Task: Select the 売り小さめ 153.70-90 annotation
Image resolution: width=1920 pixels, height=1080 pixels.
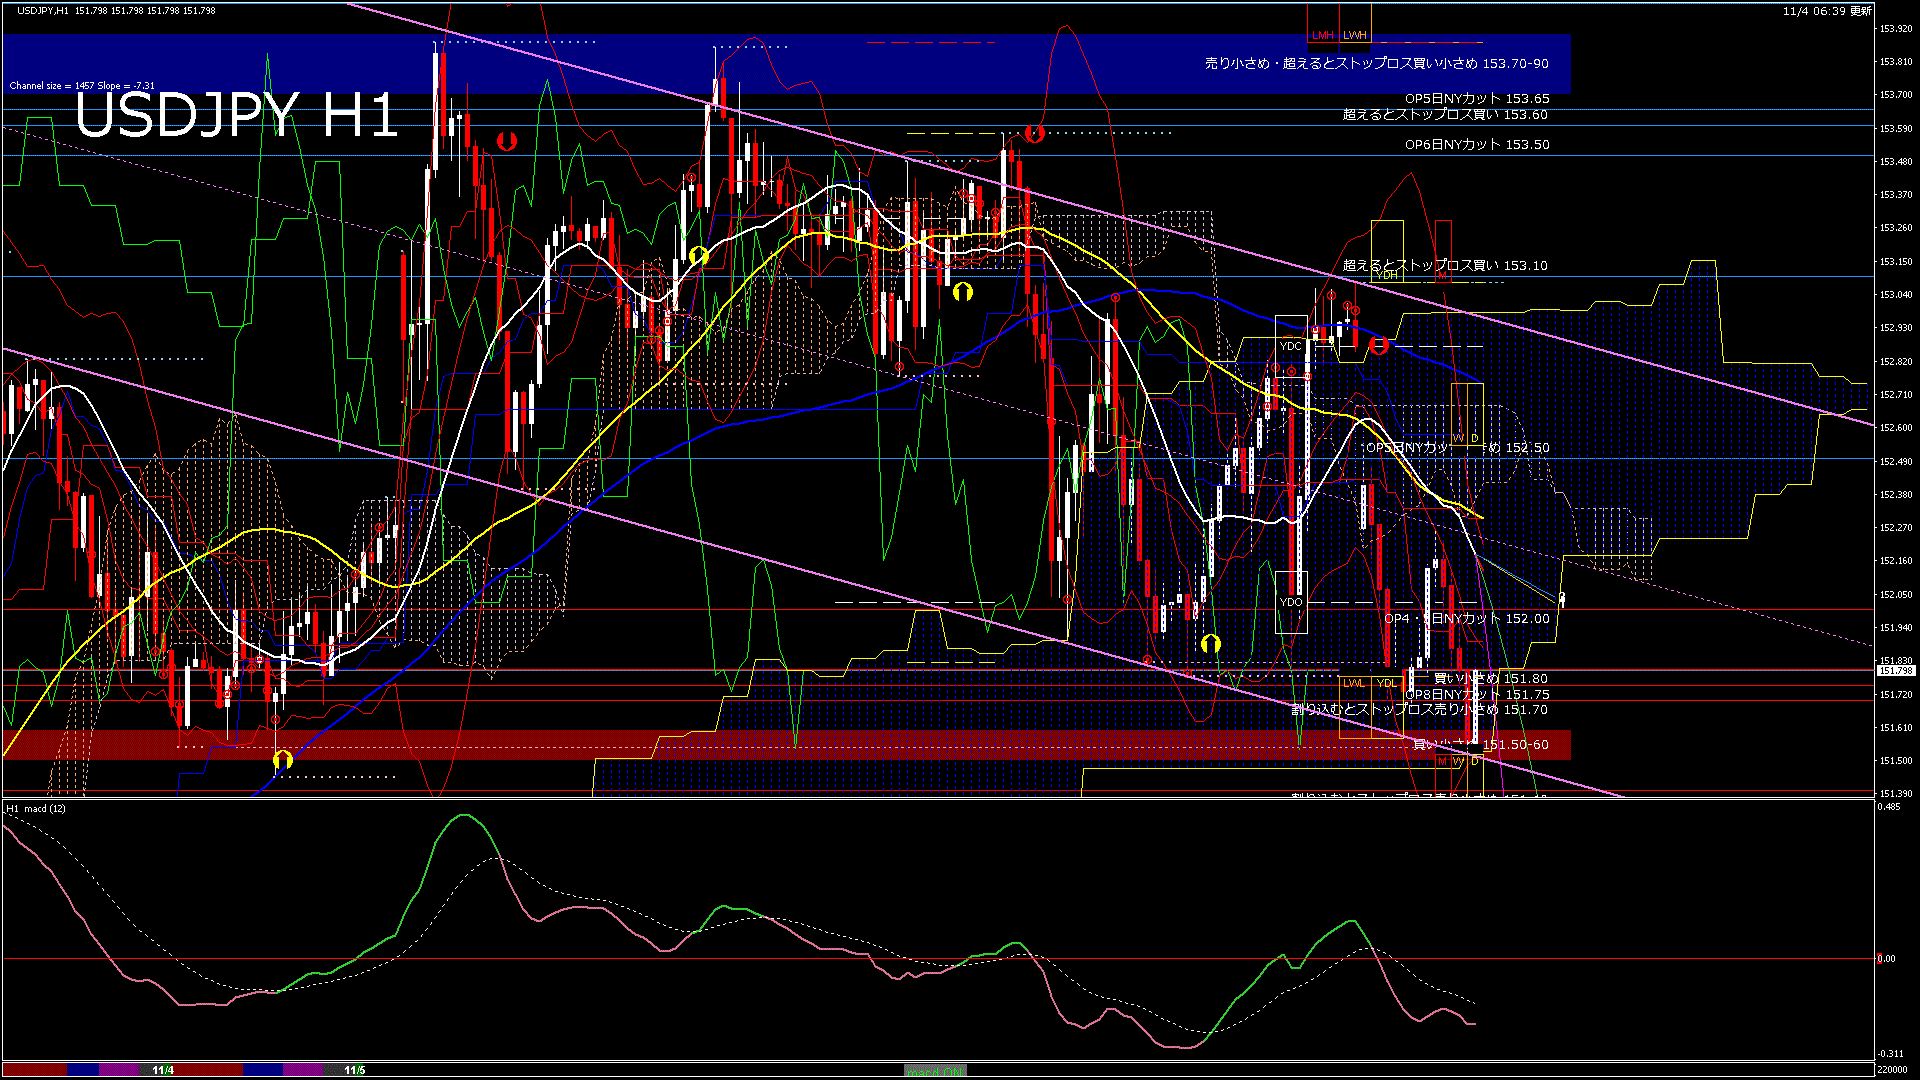Action: (x=1376, y=63)
